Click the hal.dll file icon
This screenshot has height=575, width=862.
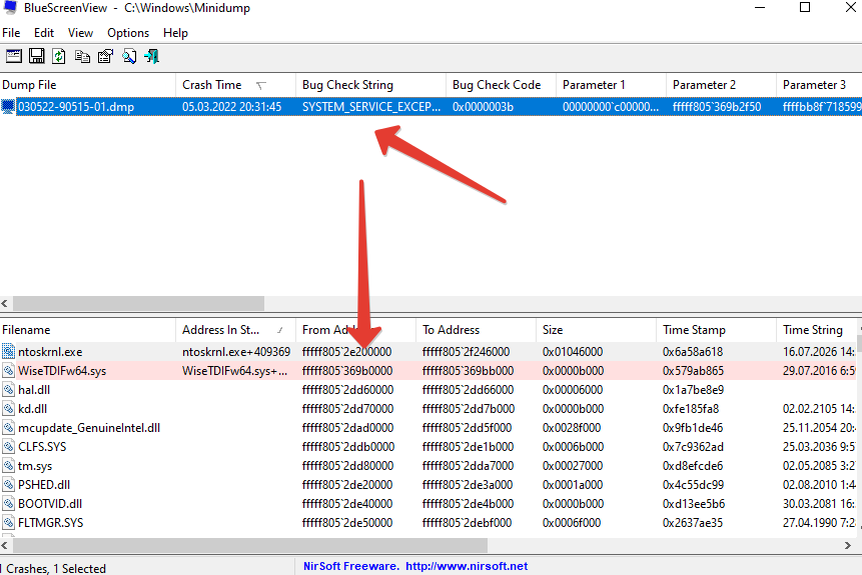click(x=8, y=390)
